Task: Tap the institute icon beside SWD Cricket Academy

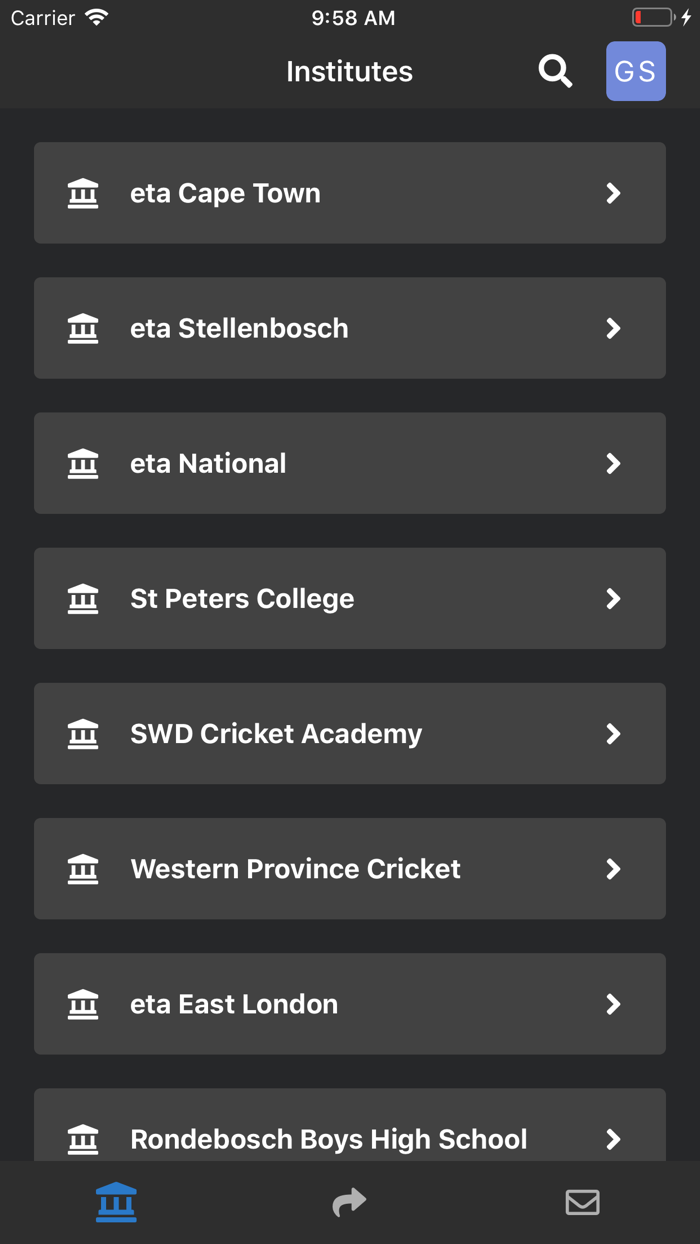Action: (x=83, y=733)
